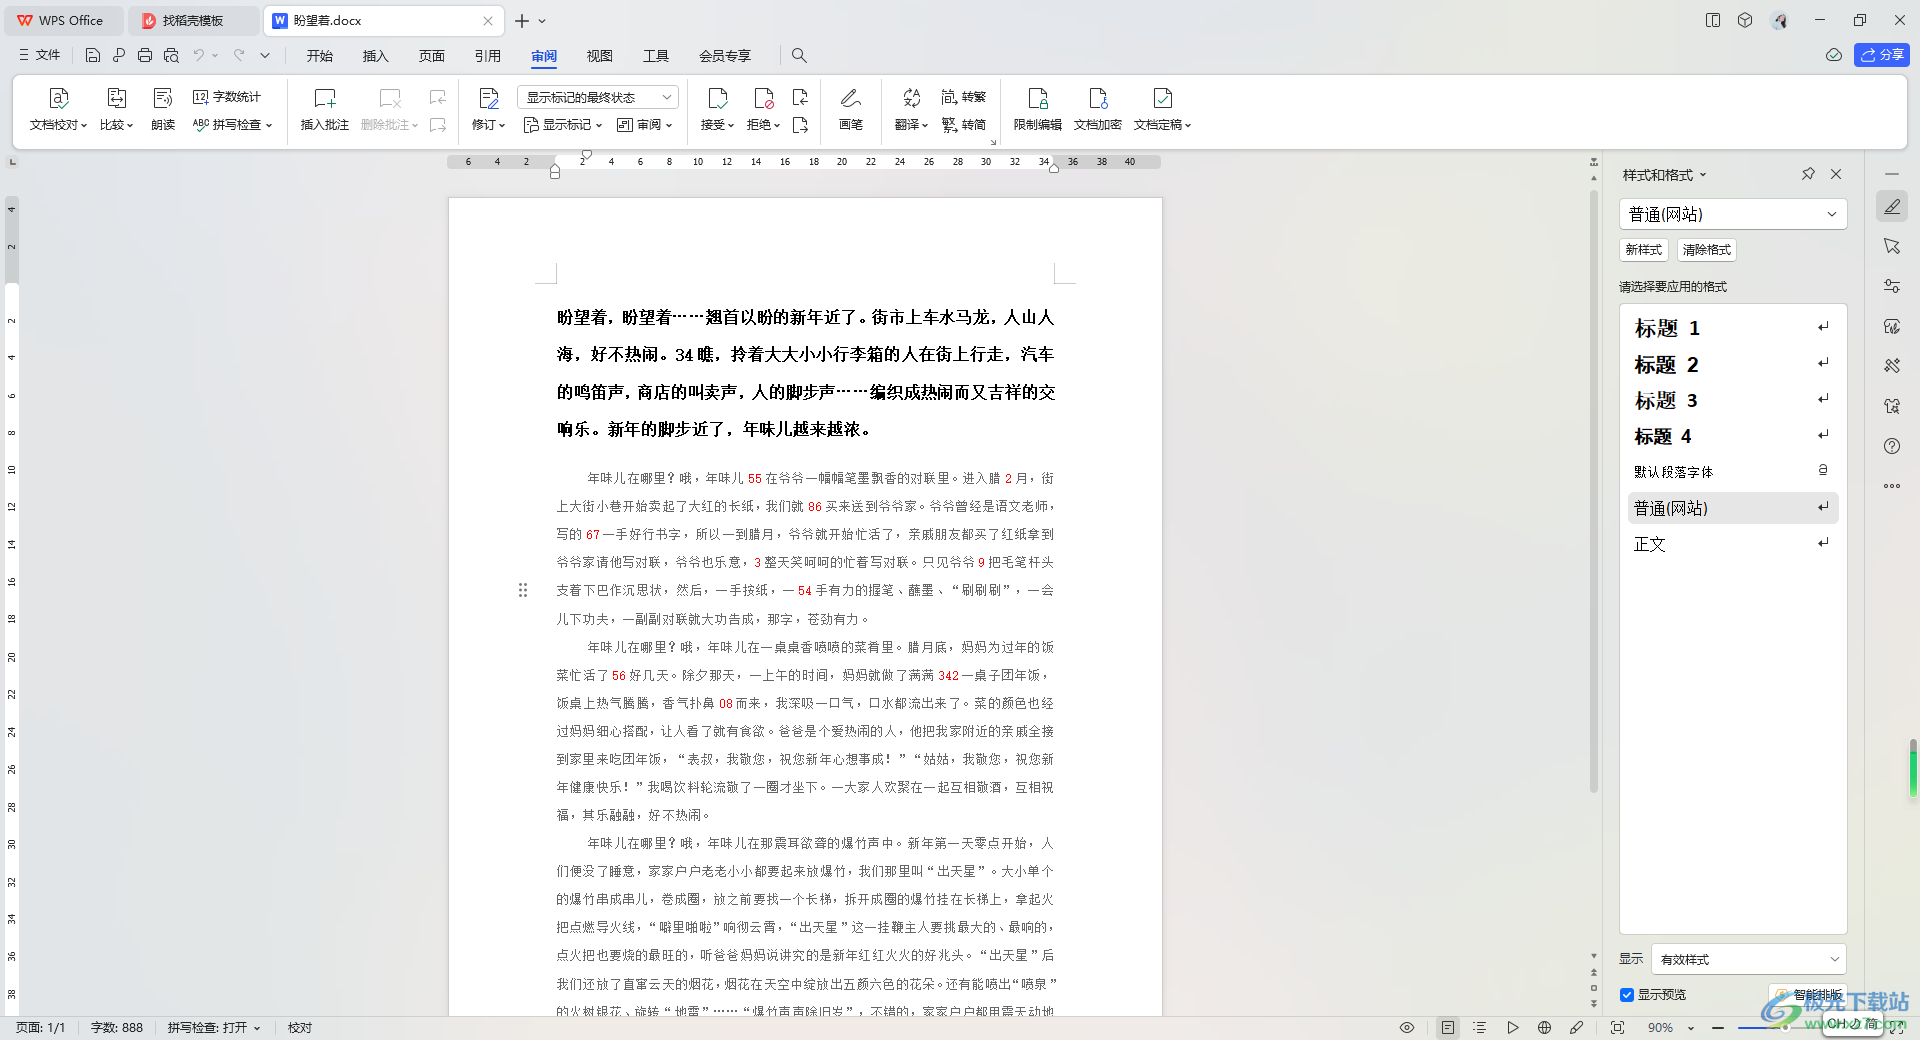Convert text with 转简 button
Viewport: 1920px width, 1040px height.
(964, 125)
